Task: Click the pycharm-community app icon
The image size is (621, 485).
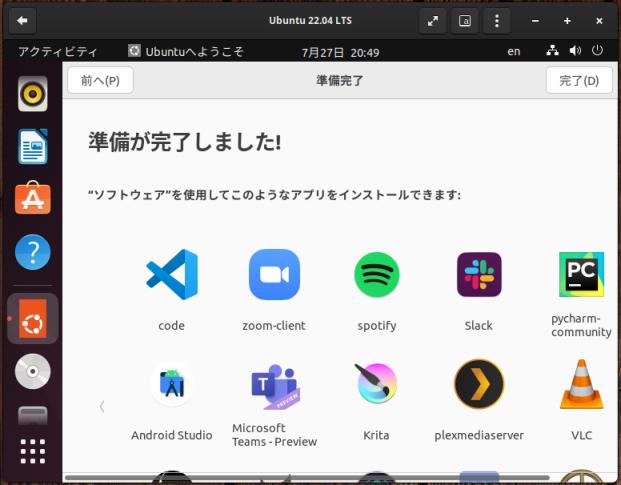Action: pos(581,274)
